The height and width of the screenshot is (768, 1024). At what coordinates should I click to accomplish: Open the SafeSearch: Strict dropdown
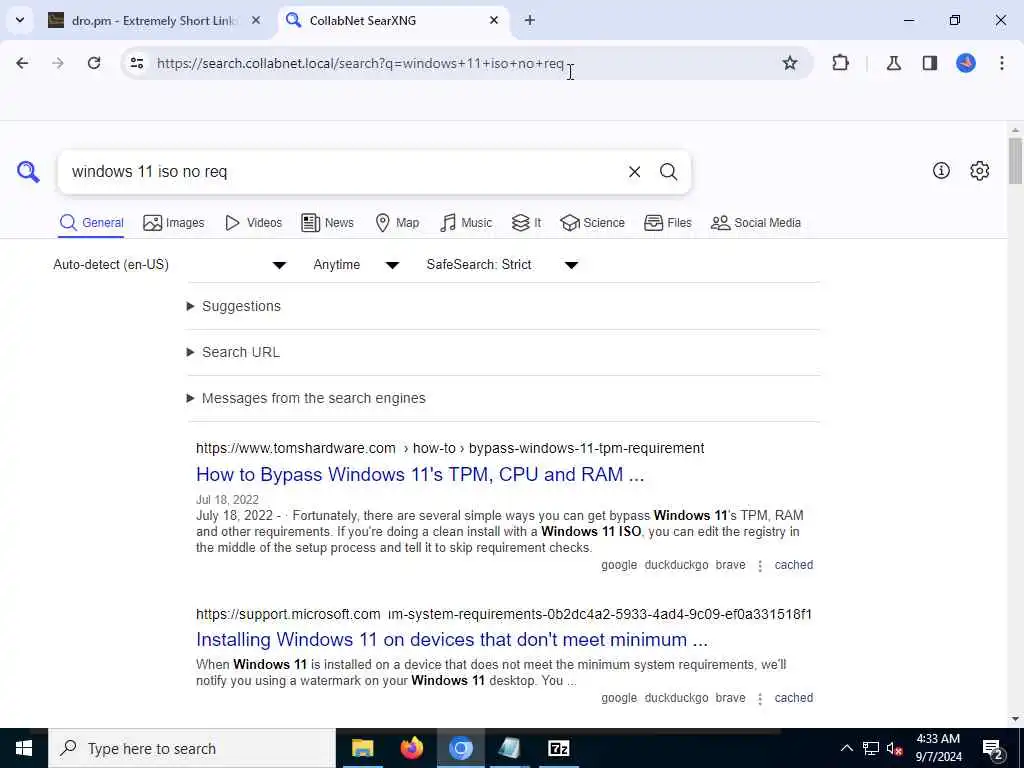502,264
